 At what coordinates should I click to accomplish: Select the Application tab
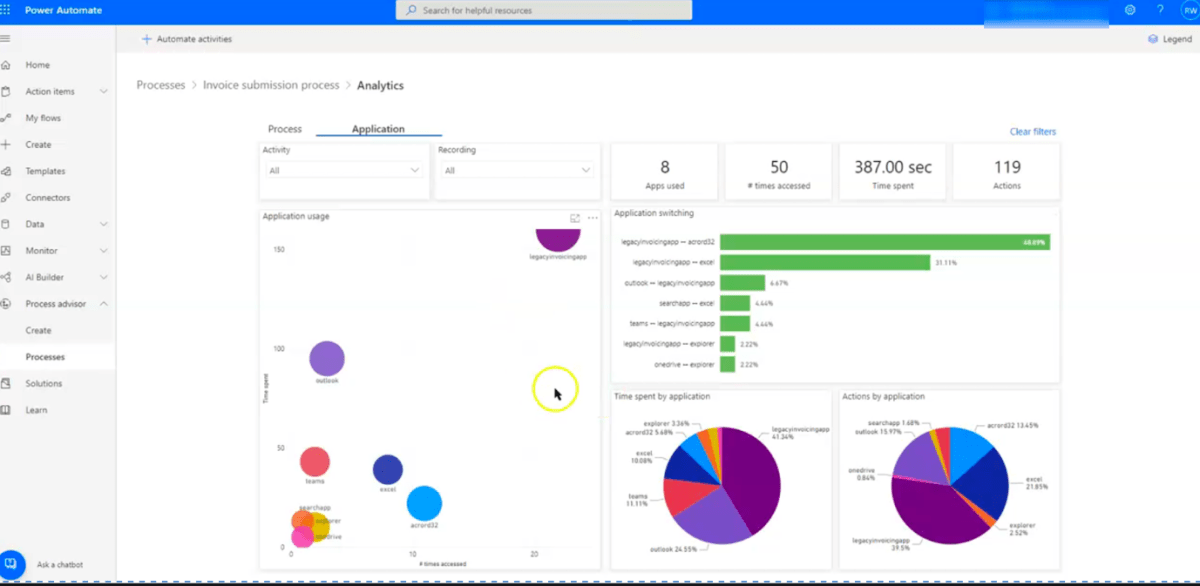[x=378, y=129]
